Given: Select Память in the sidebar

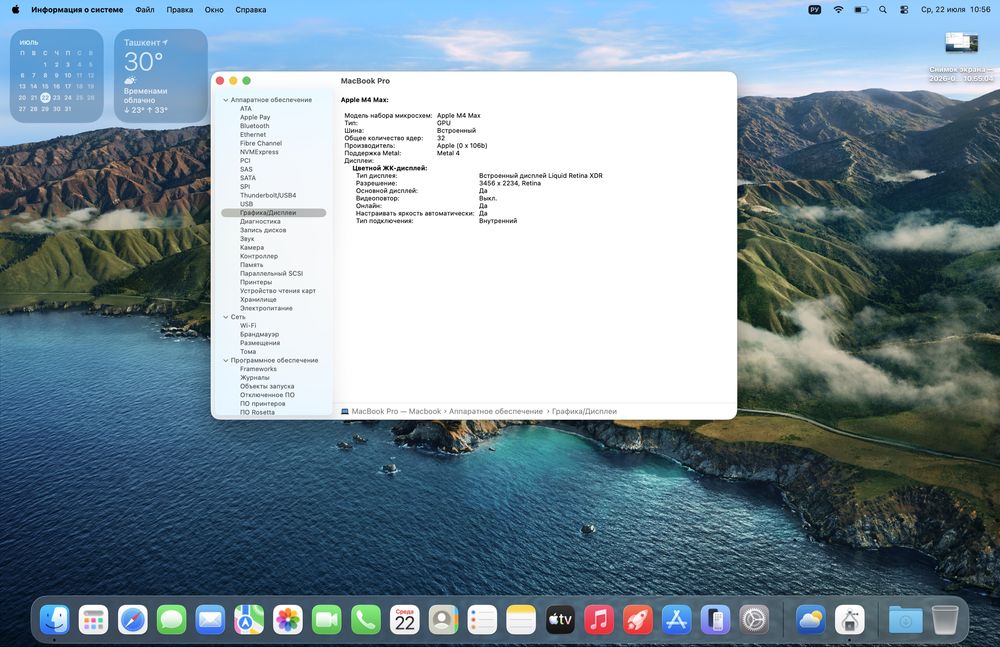Looking at the screenshot, I should coord(251,265).
